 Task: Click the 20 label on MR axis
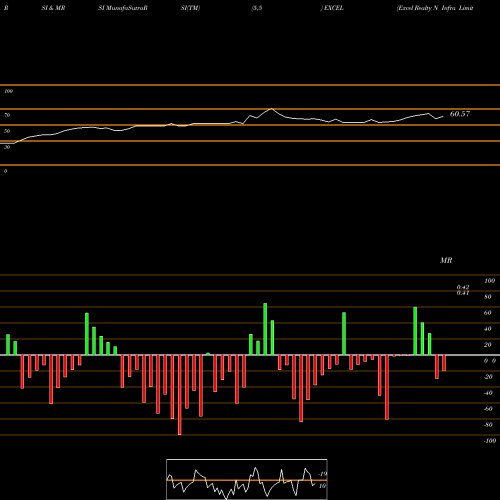488,345
